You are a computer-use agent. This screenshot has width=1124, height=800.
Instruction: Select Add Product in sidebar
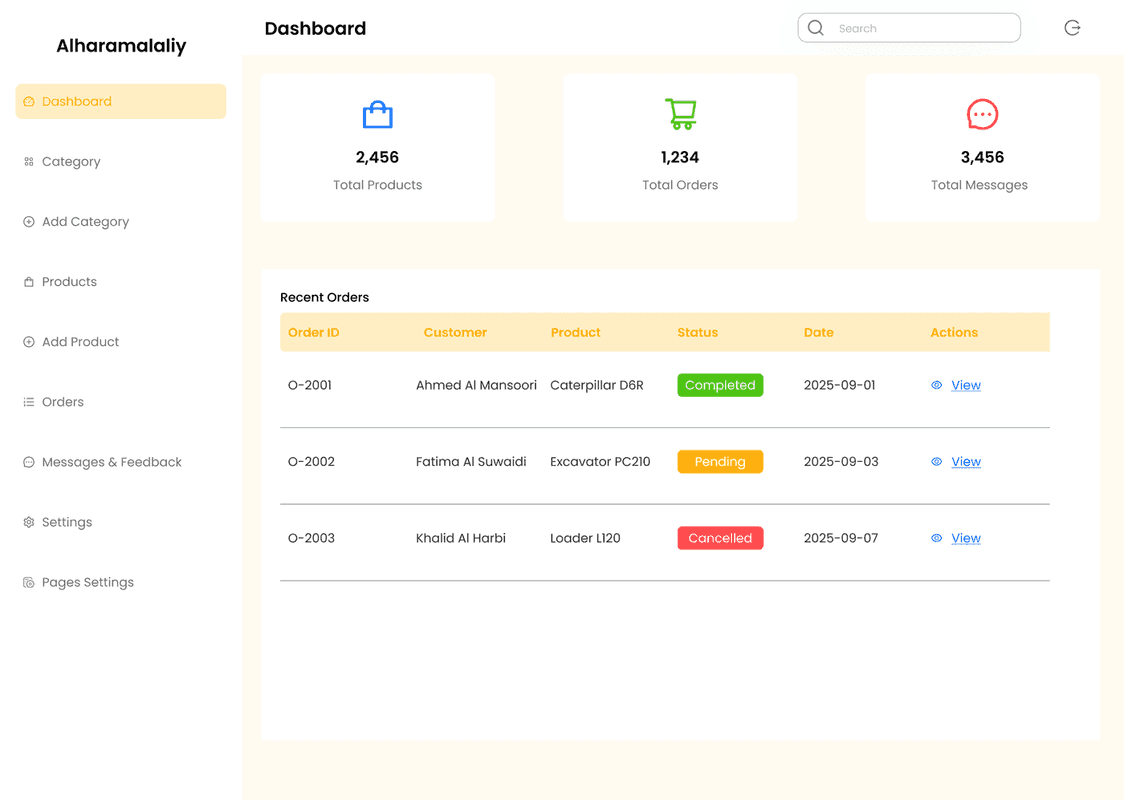tap(80, 342)
